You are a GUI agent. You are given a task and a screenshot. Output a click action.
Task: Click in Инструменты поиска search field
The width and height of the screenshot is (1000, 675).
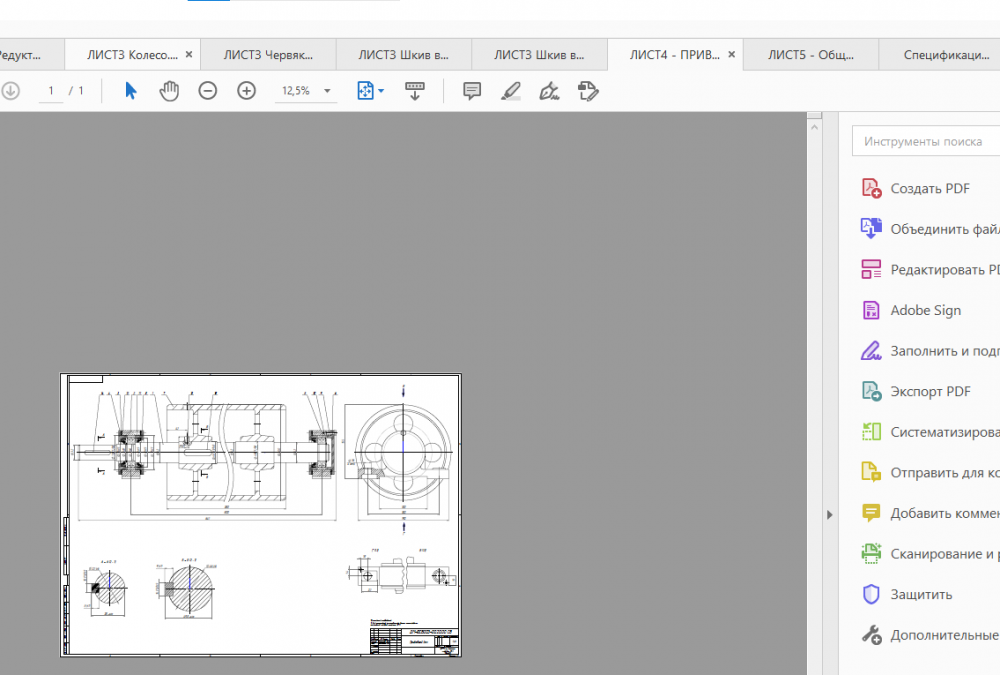(925, 142)
